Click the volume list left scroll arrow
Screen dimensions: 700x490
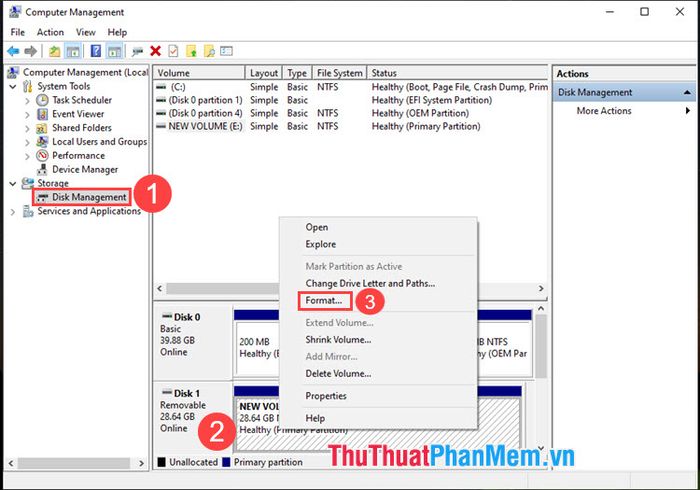tap(159, 289)
